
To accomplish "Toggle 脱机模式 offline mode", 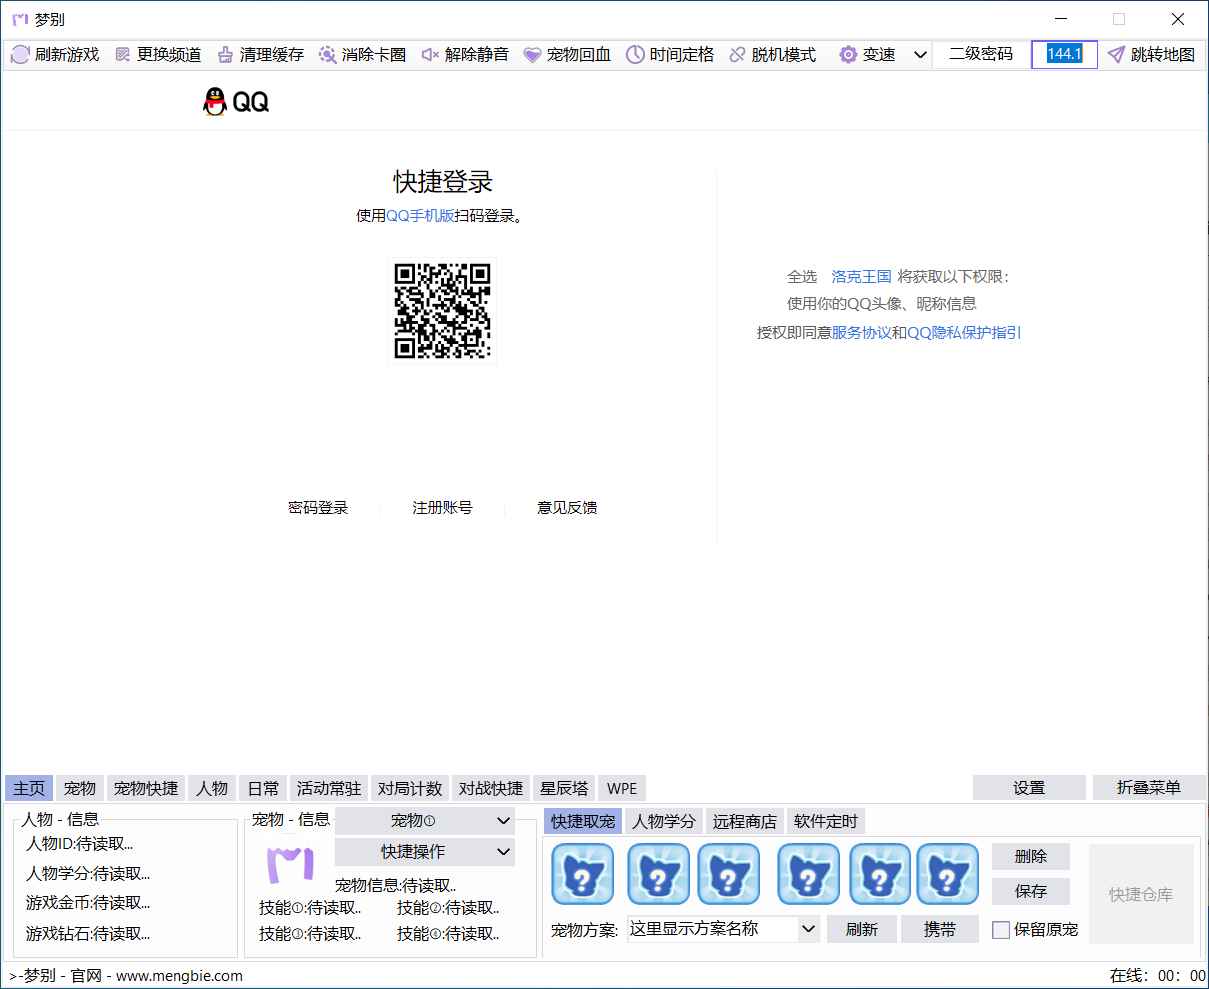I will 737,55.
